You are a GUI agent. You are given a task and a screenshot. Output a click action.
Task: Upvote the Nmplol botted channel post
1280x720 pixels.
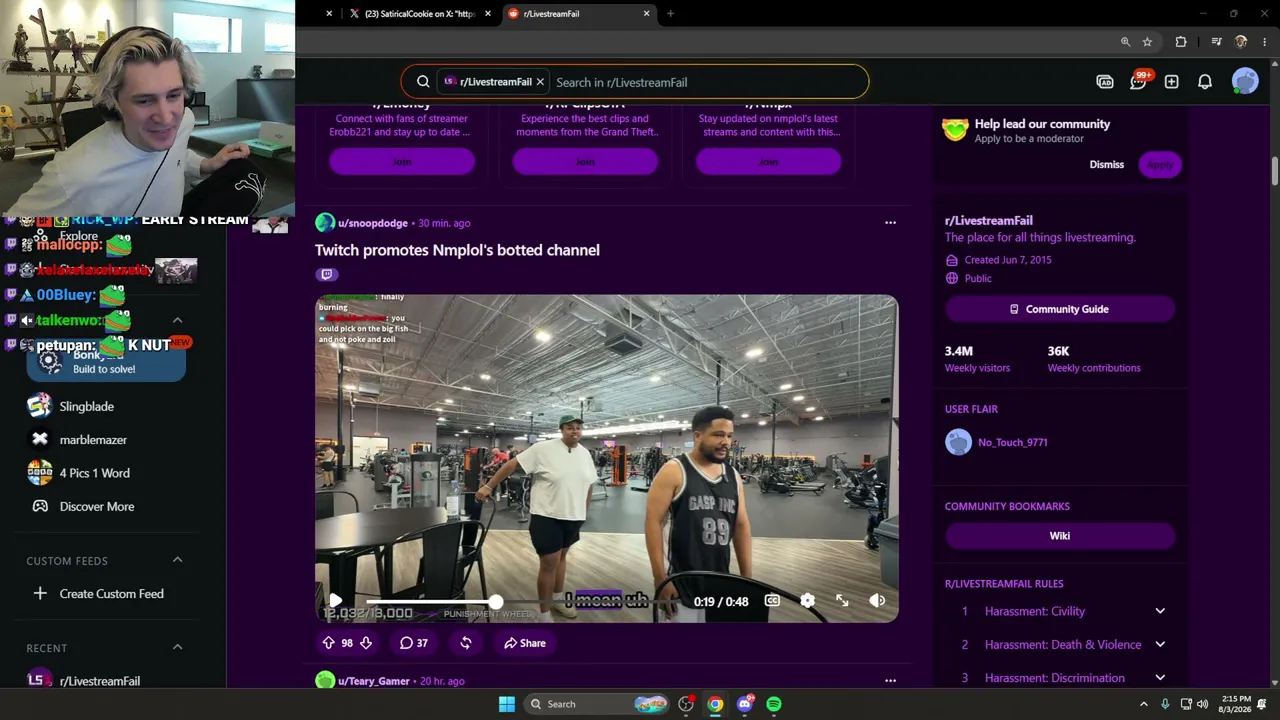click(328, 643)
